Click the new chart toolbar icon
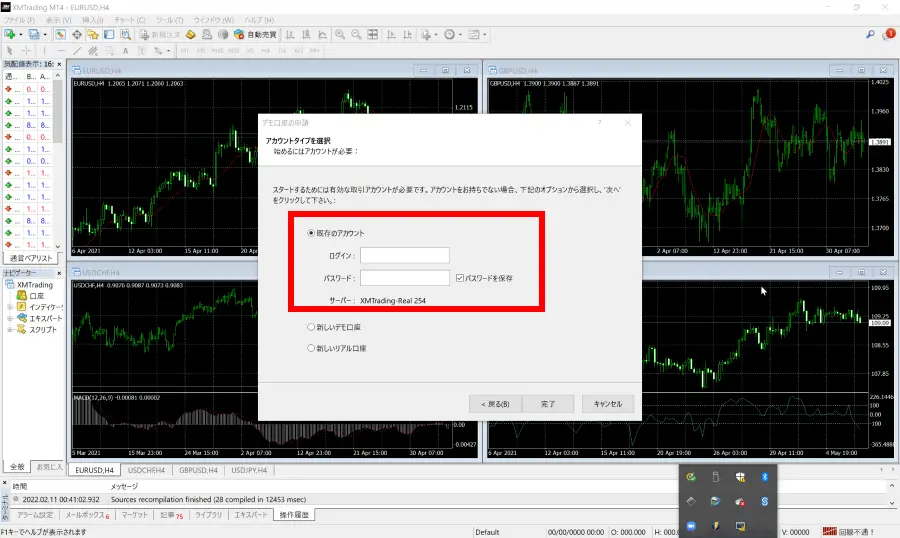The image size is (900, 538). 10,34
